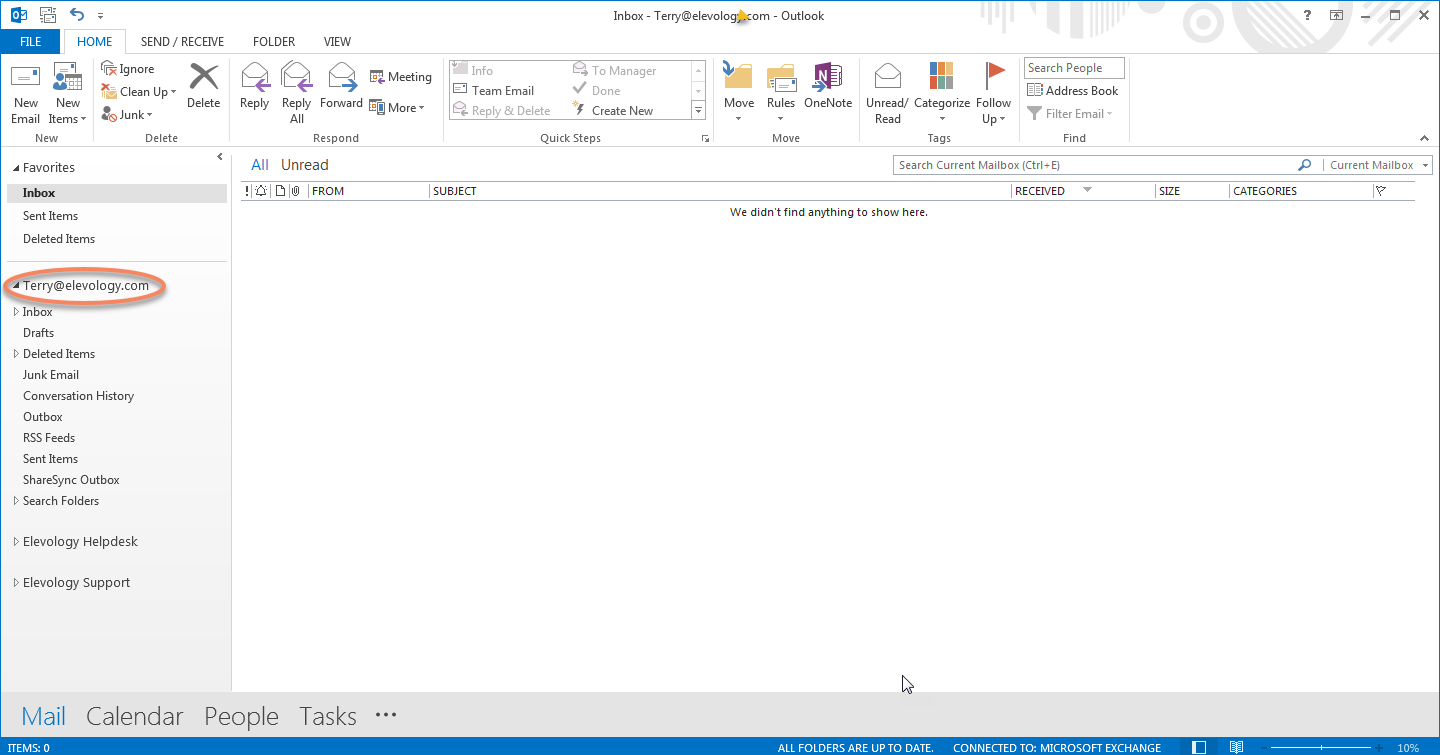Expand the Elevology Support mailbox
Viewport: 1440px width, 755px height.
[15, 583]
